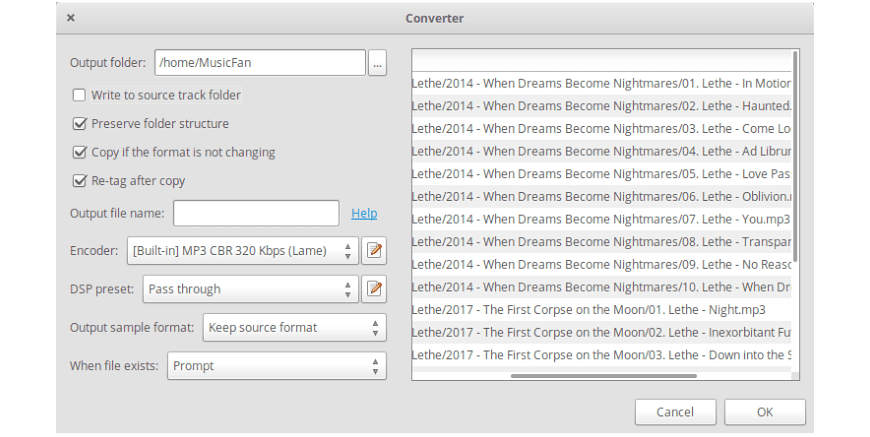Click the Output file name field
The height and width of the screenshot is (437, 870).
click(x=256, y=213)
